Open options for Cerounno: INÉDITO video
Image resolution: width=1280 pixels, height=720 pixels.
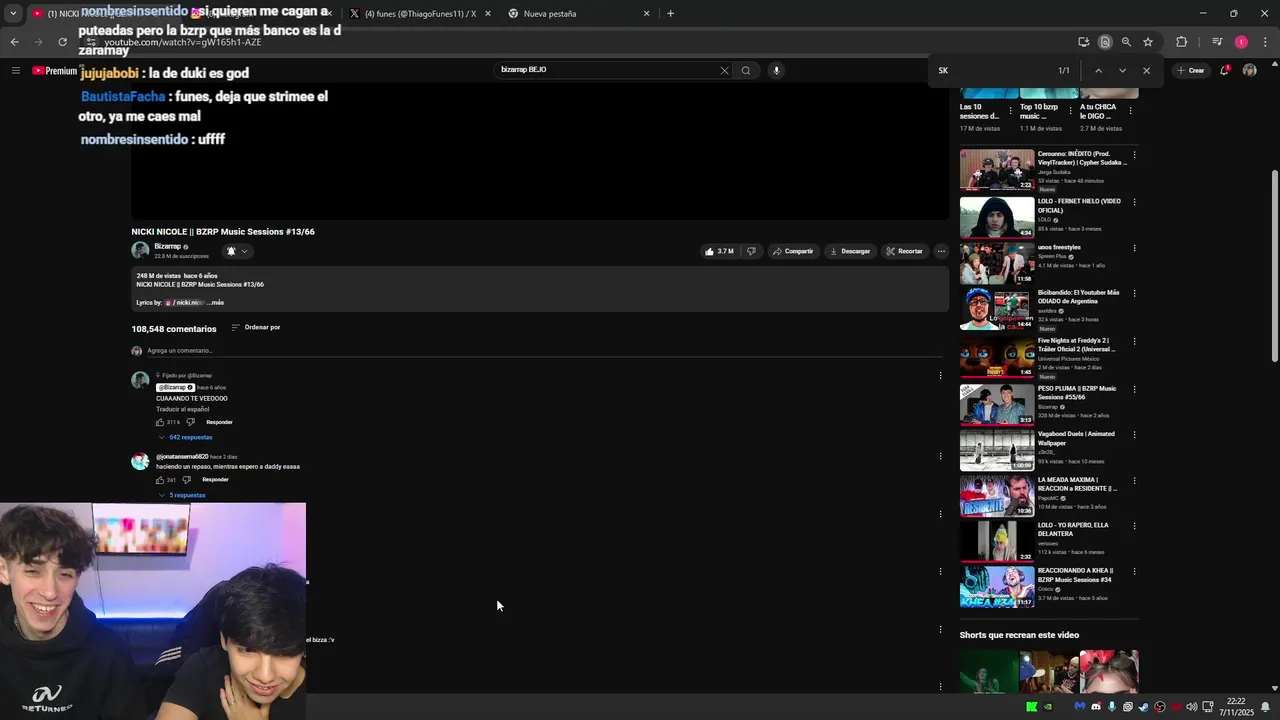[1134, 155]
